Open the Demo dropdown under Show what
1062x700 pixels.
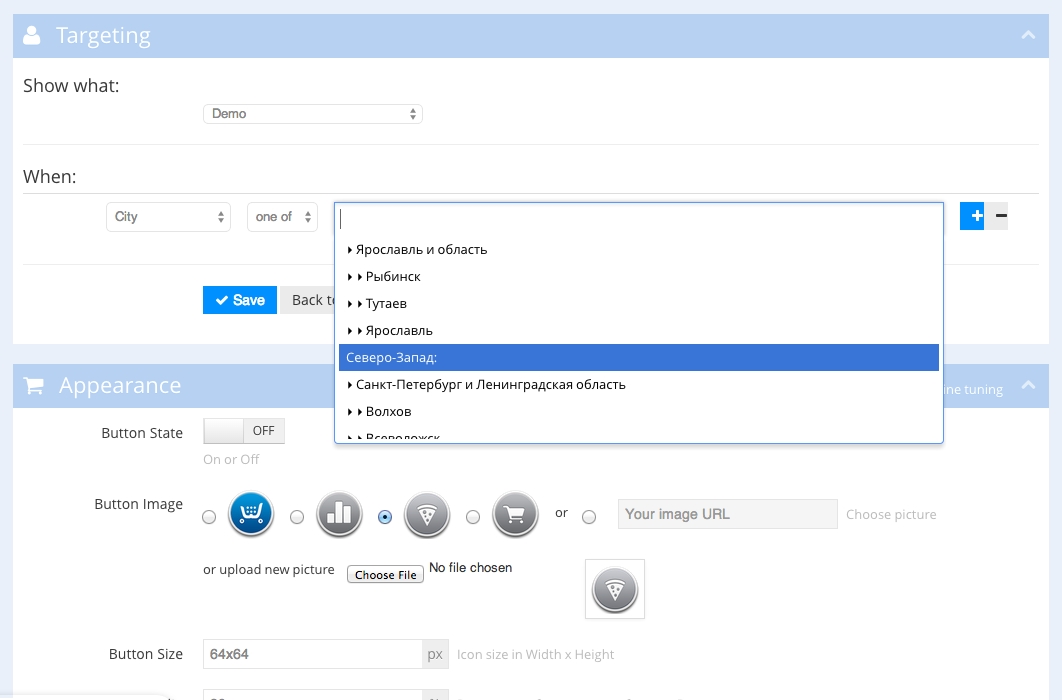tap(312, 114)
